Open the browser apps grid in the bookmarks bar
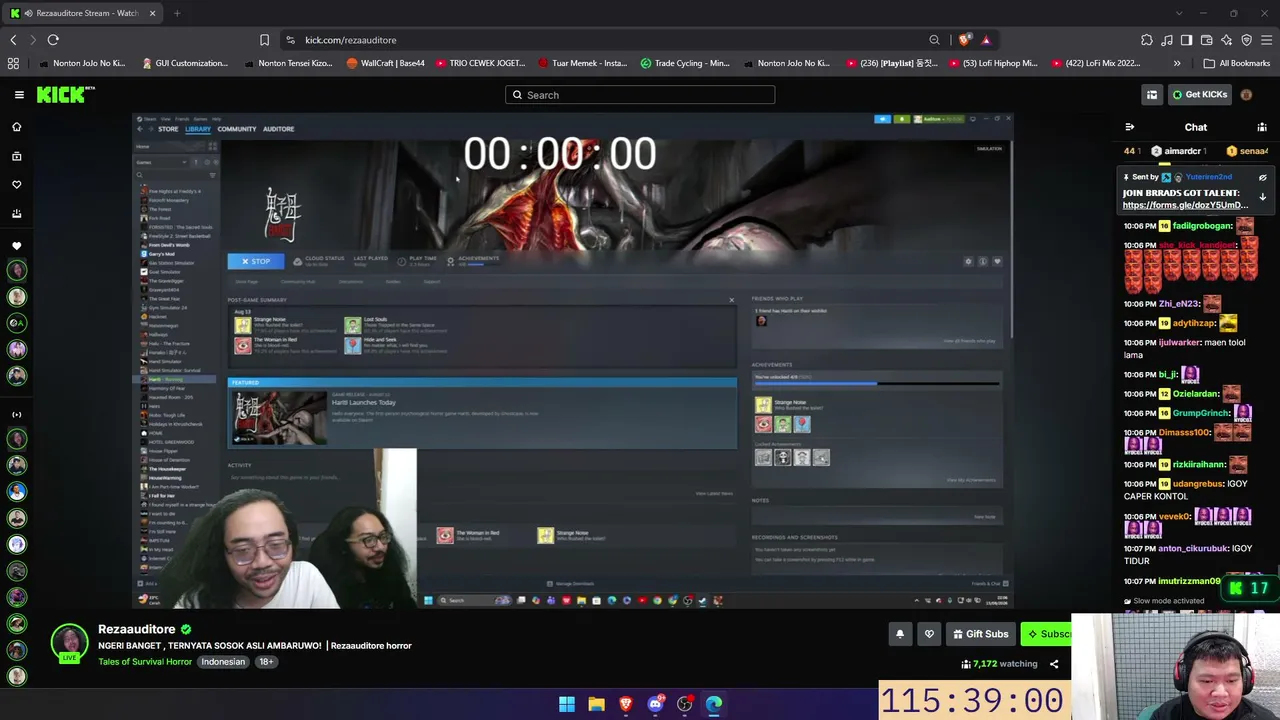1280x720 pixels. (x=13, y=63)
